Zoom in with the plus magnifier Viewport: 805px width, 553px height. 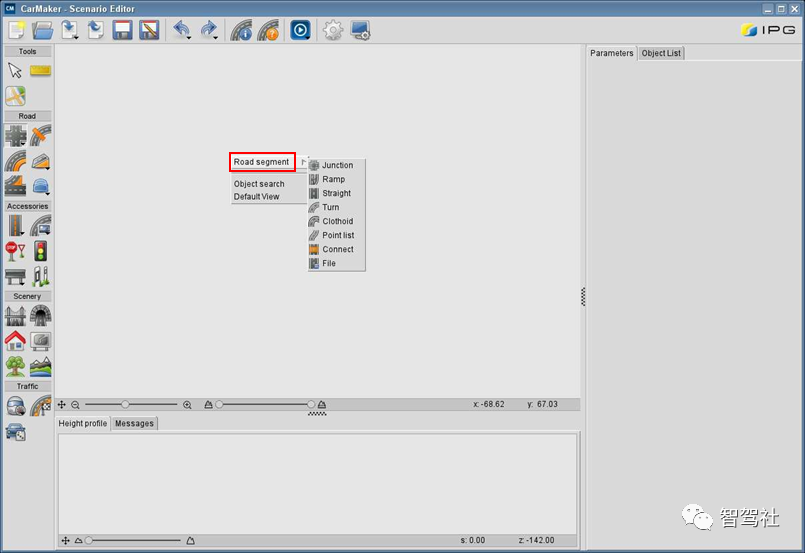point(187,405)
